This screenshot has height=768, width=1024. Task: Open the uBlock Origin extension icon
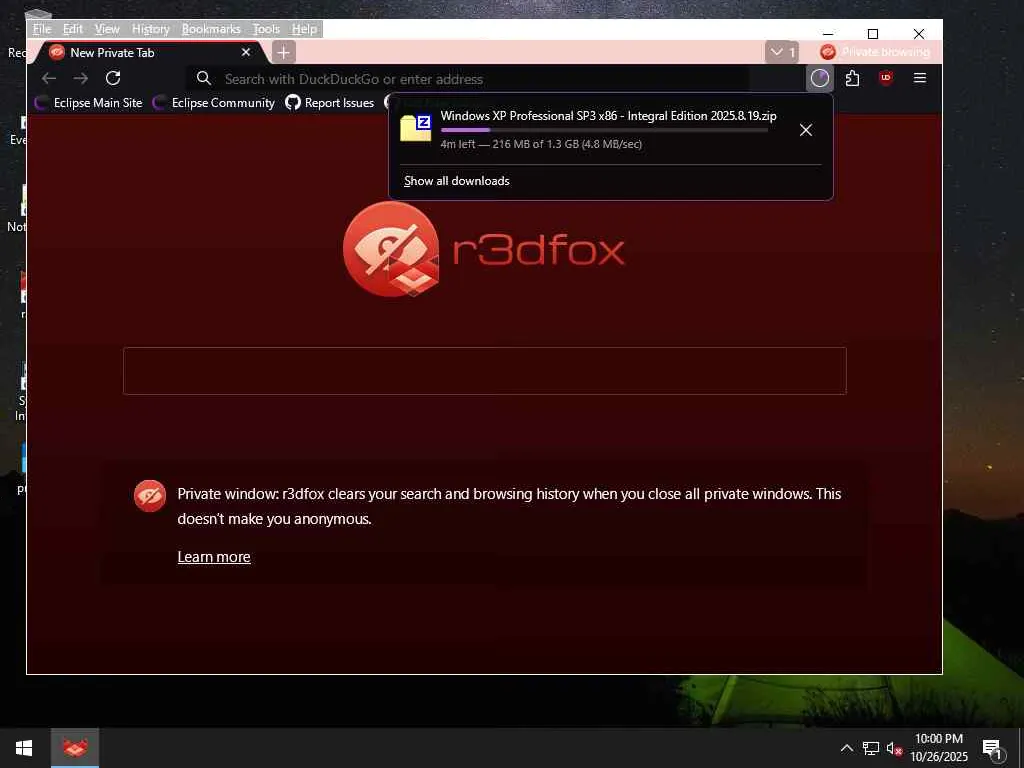click(x=886, y=78)
